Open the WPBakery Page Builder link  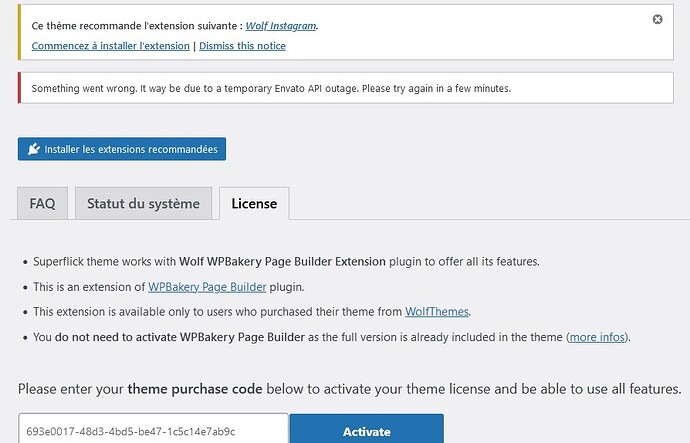click(207, 287)
